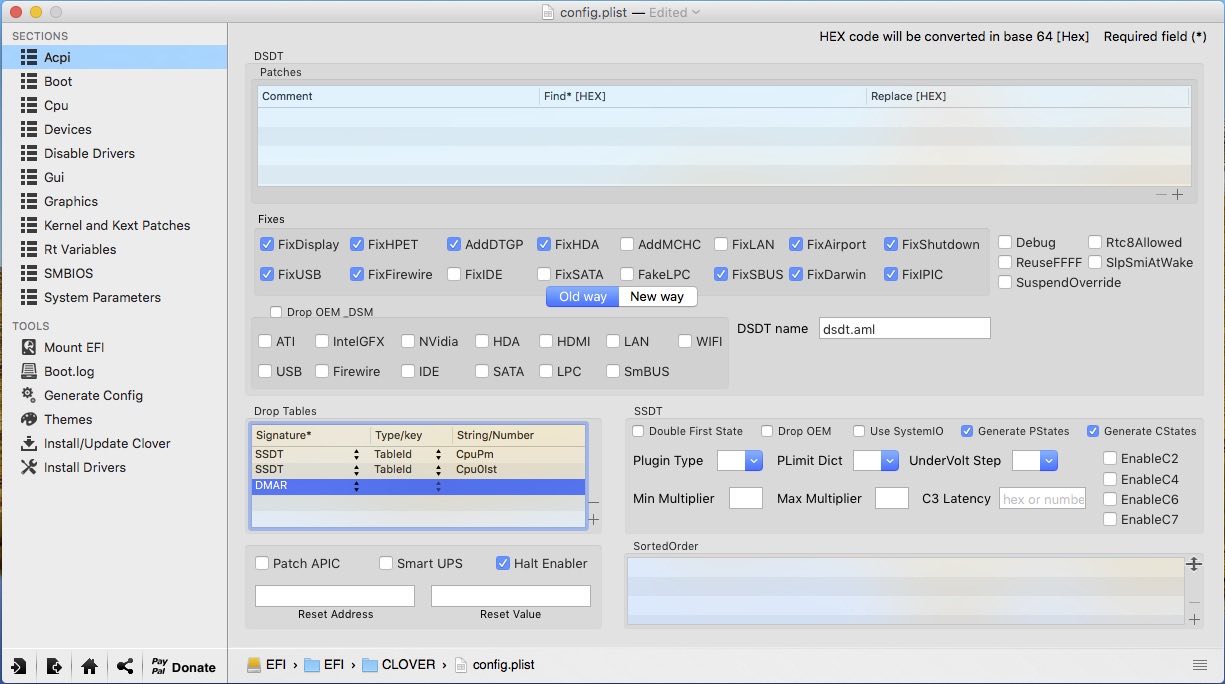
Task: Open the UnderVolt Step dropdown
Action: pyautogui.click(x=1035, y=461)
